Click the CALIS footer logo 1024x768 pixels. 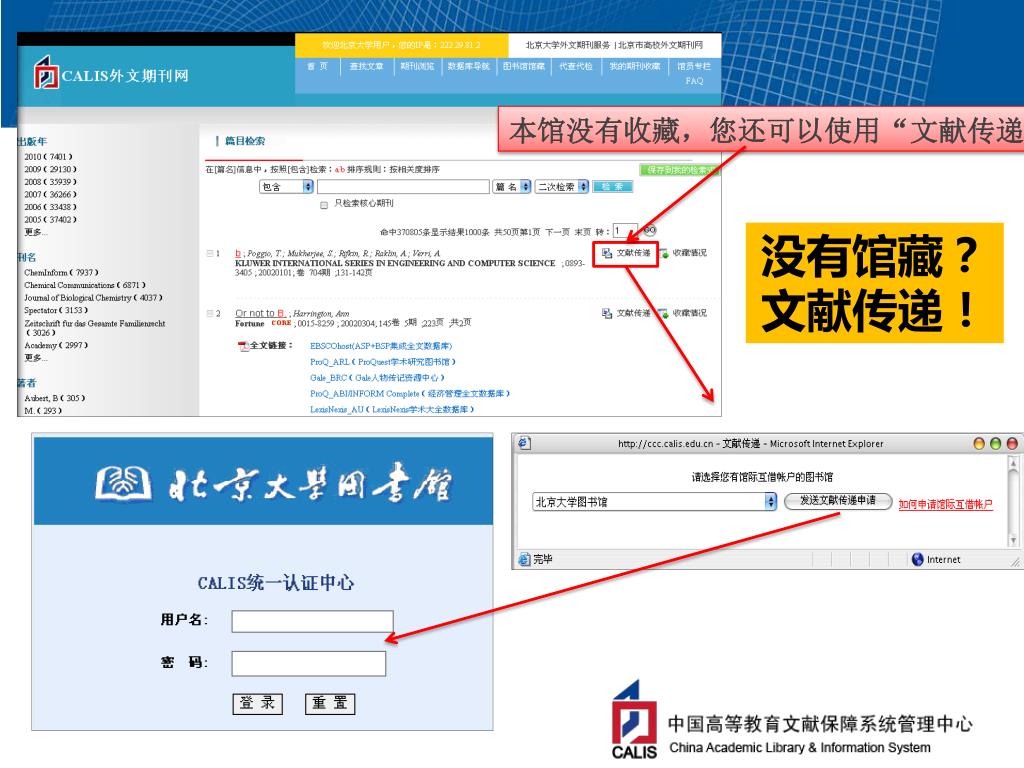click(x=634, y=720)
